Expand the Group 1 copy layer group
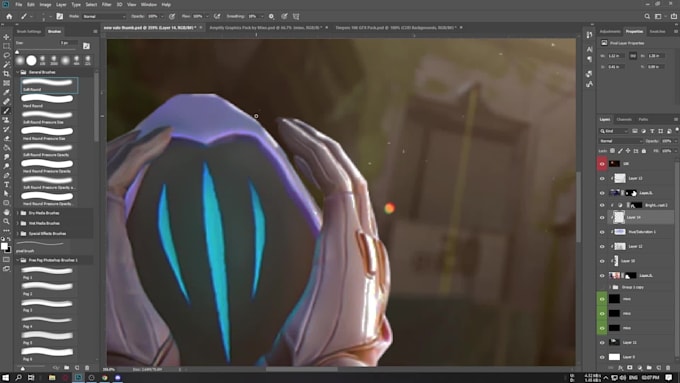The width and height of the screenshot is (680, 383). (x=610, y=287)
